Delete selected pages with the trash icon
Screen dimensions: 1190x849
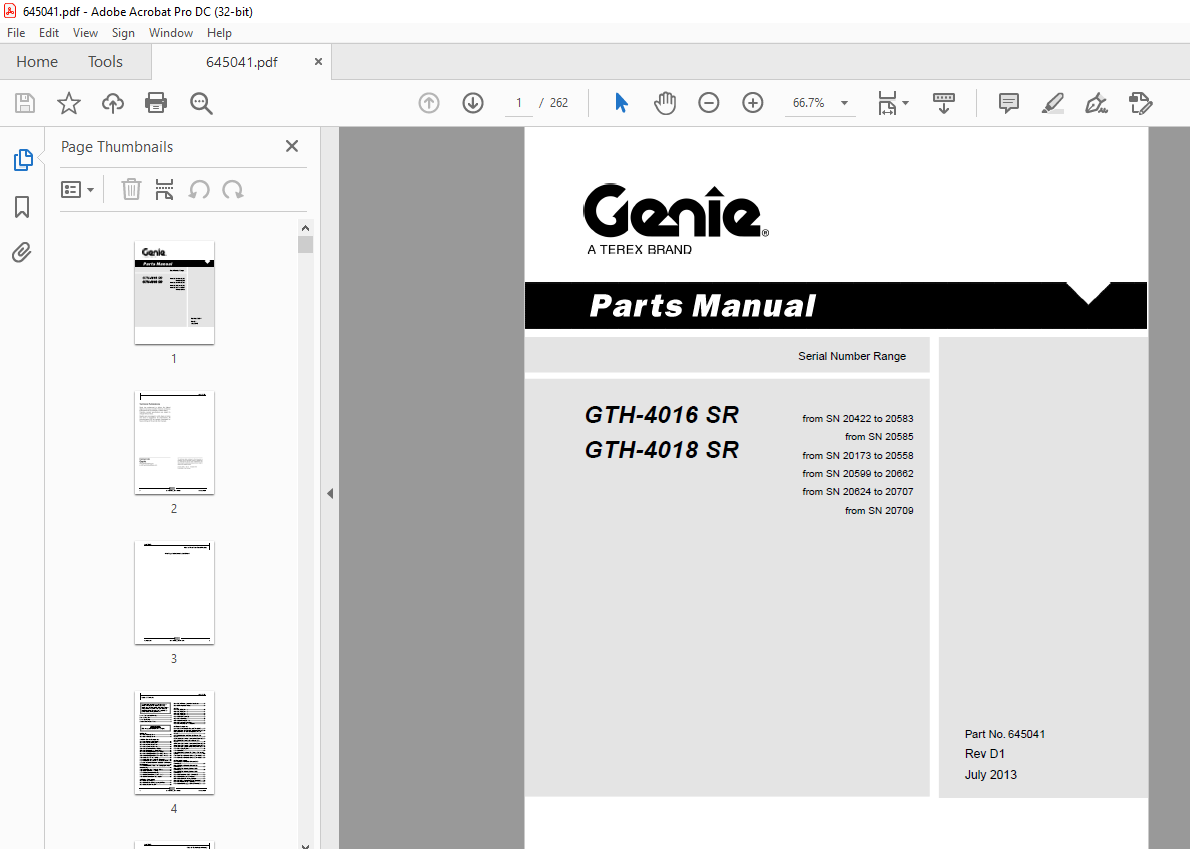coord(131,190)
